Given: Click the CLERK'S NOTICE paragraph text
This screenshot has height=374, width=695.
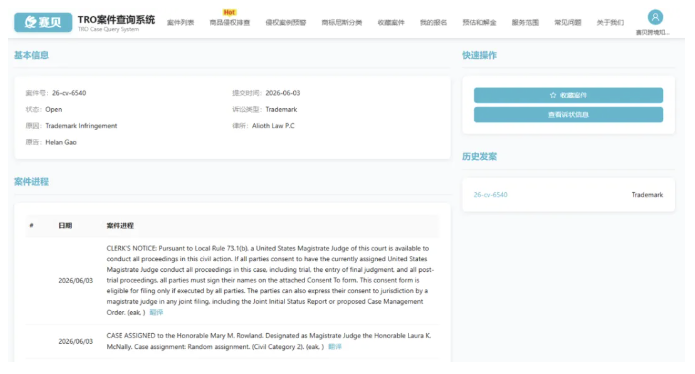Looking at the screenshot, I should click(x=270, y=280).
